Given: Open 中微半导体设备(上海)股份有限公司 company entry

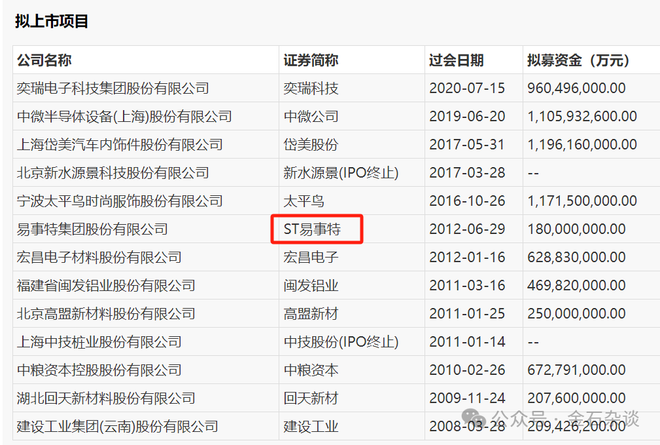Looking at the screenshot, I should tap(124, 116).
